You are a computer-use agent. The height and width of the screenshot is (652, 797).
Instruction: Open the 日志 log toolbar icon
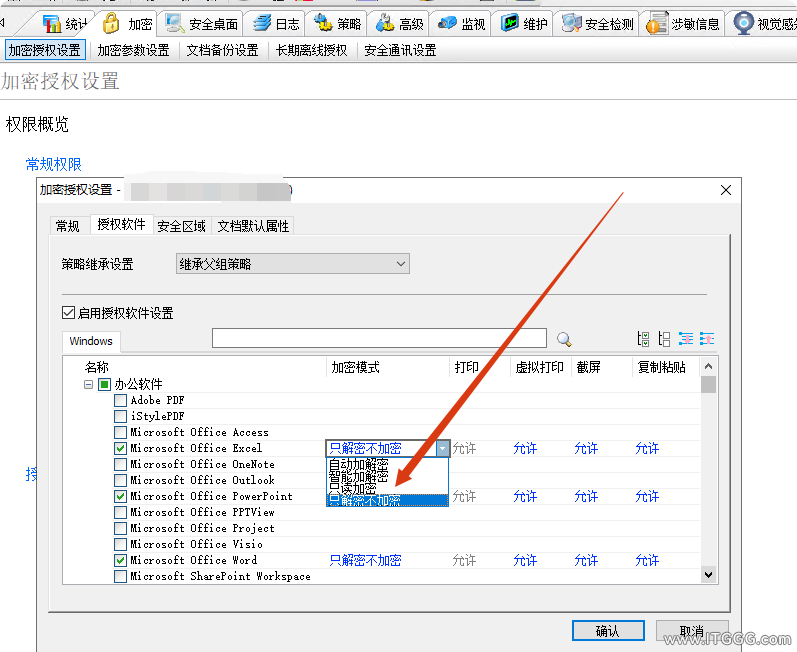click(x=275, y=24)
